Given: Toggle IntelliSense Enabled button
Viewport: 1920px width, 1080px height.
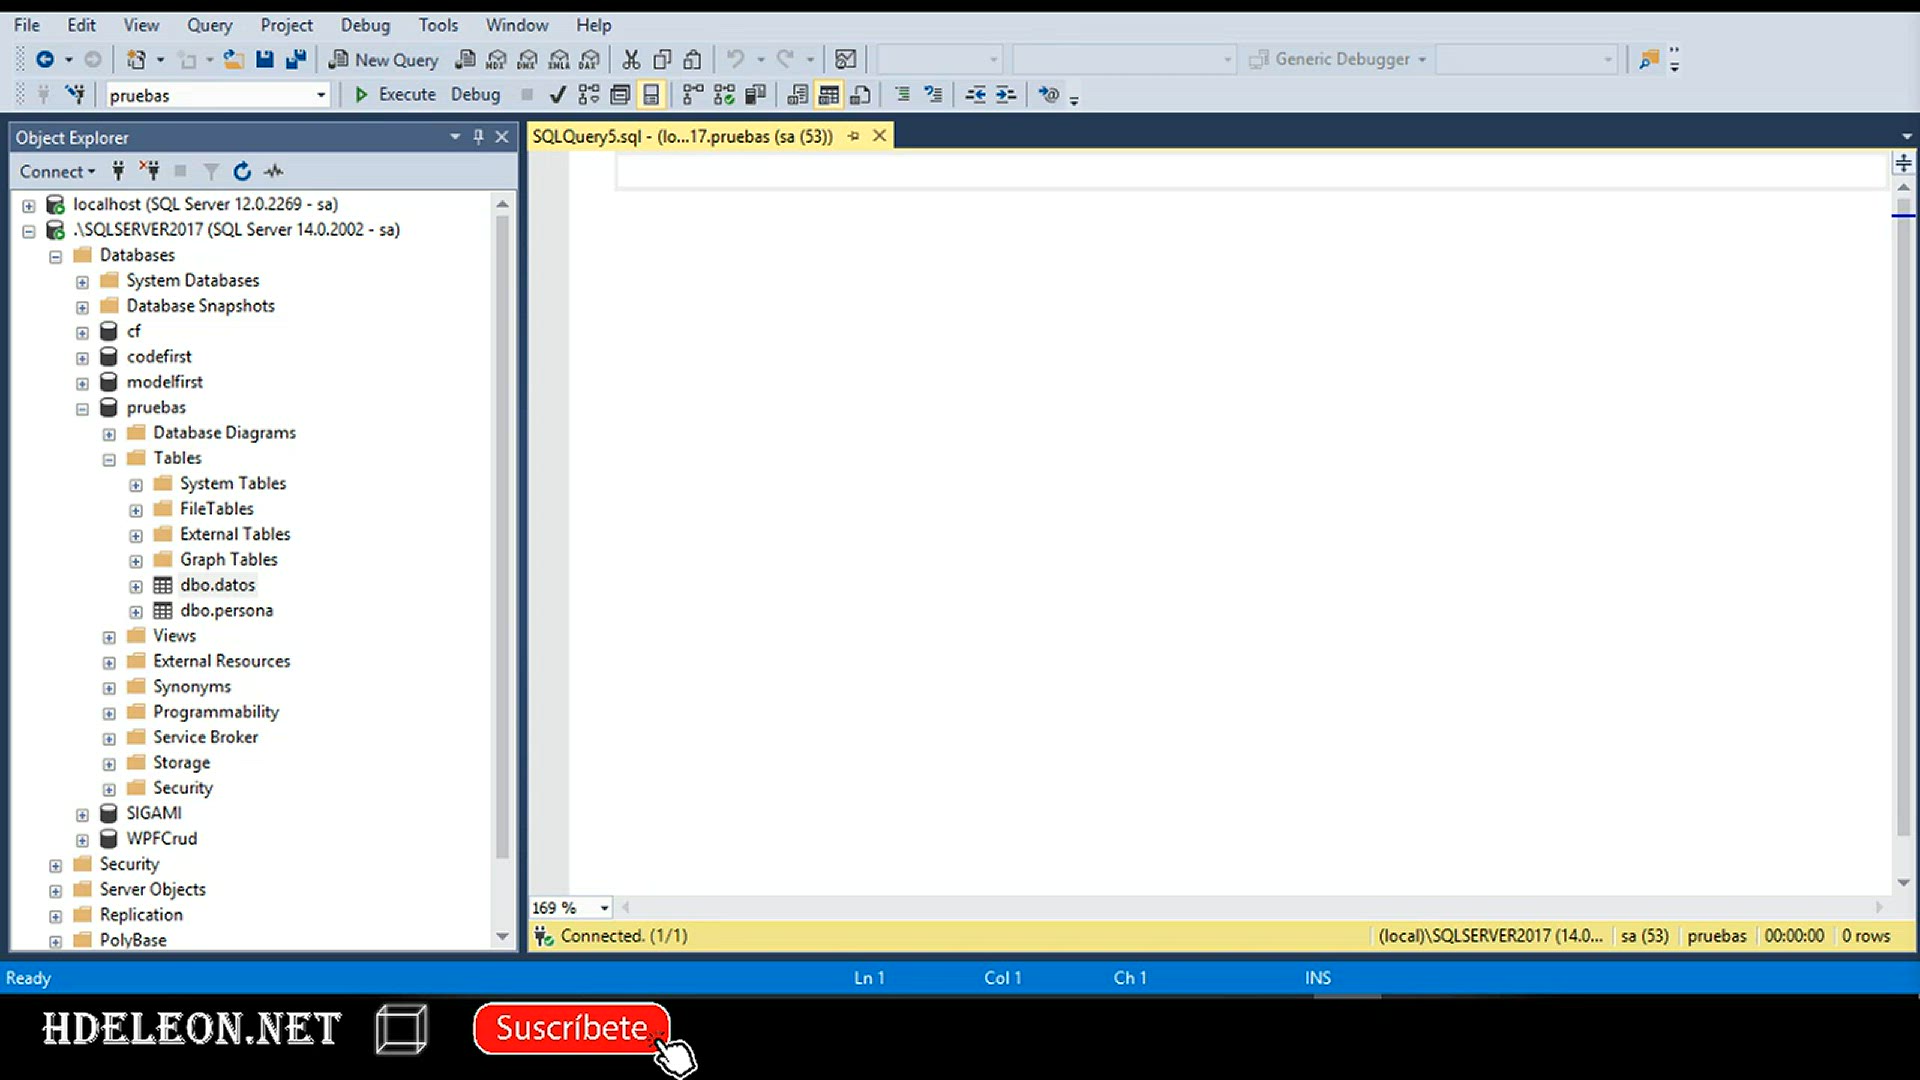Looking at the screenshot, I should (x=651, y=95).
